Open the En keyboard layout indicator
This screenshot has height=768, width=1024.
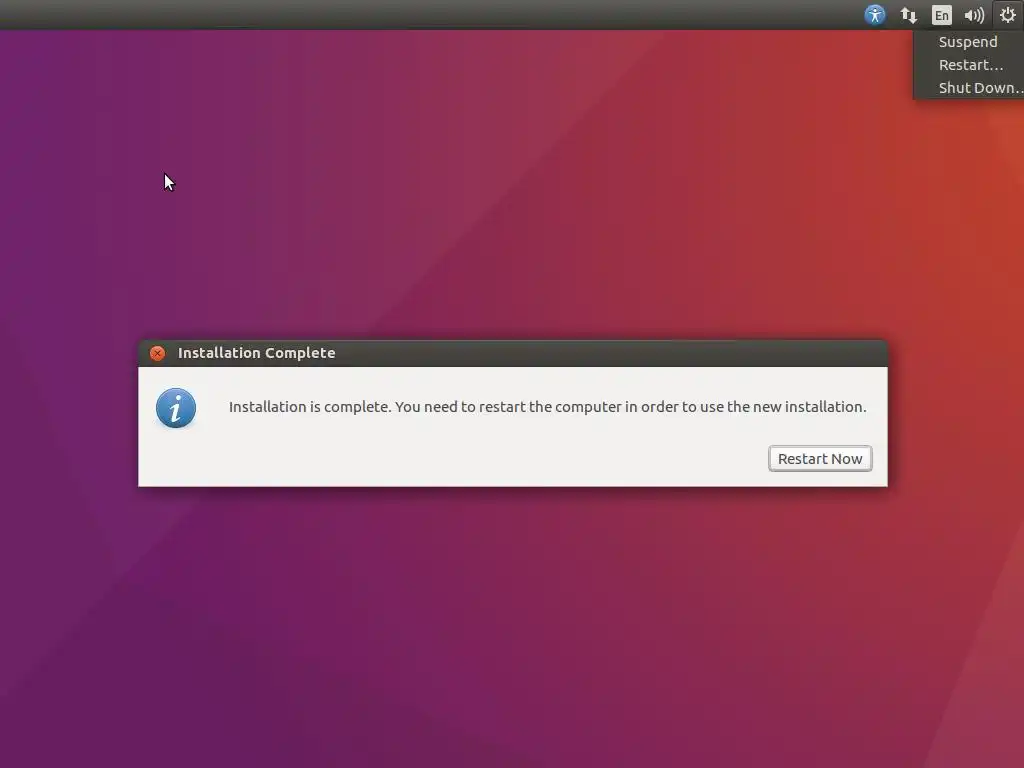[941, 15]
